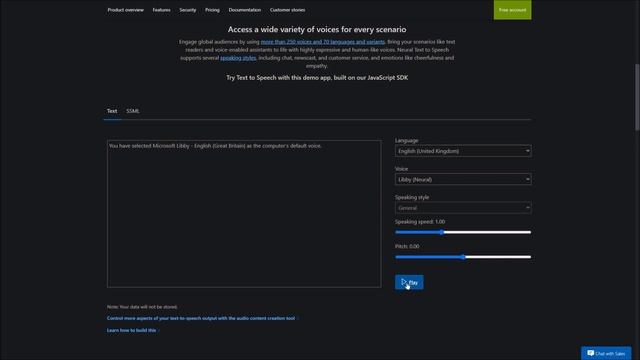Screen dimensions: 640x360
Task: Open Customer stories navigation link
Action: click(287, 10)
